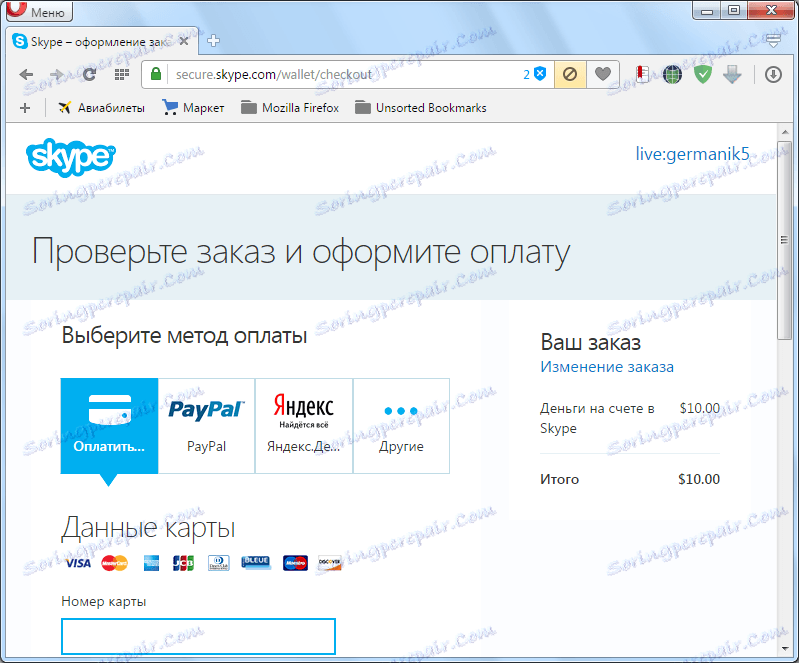Screen dimensions: 799x663
Task: Click the VISA card logo
Action: pyautogui.click(x=78, y=563)
